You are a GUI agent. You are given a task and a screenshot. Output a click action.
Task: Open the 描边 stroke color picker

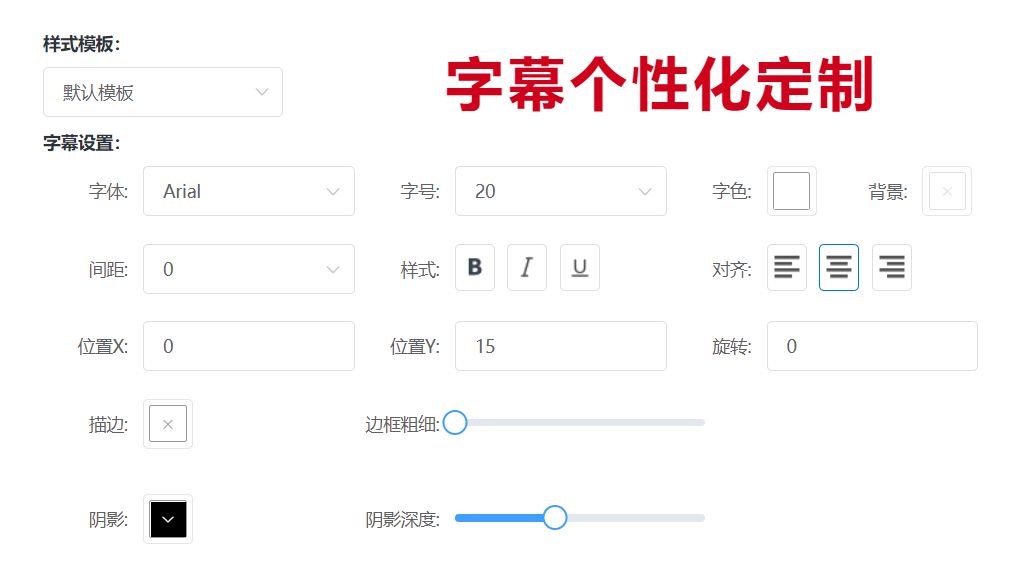point(167,423)
